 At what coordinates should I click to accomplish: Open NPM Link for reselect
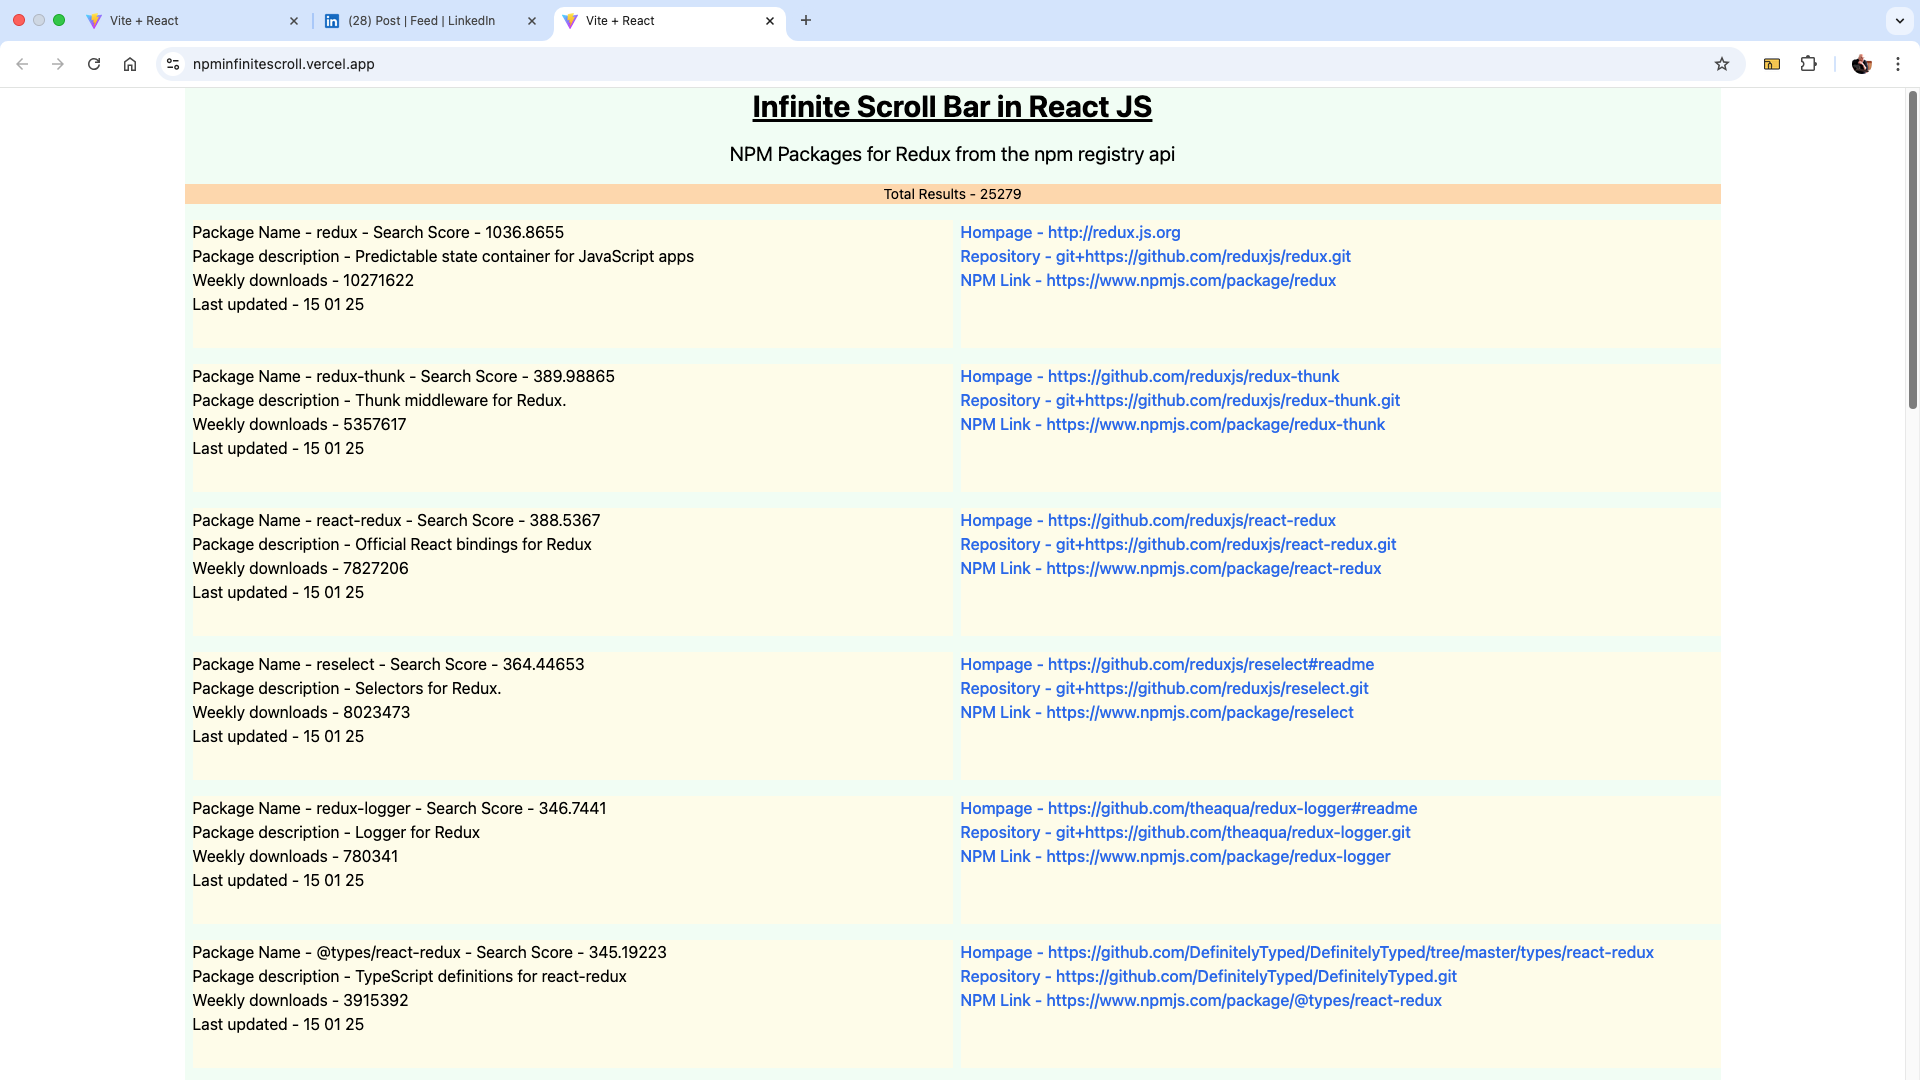pos(1157,712)
